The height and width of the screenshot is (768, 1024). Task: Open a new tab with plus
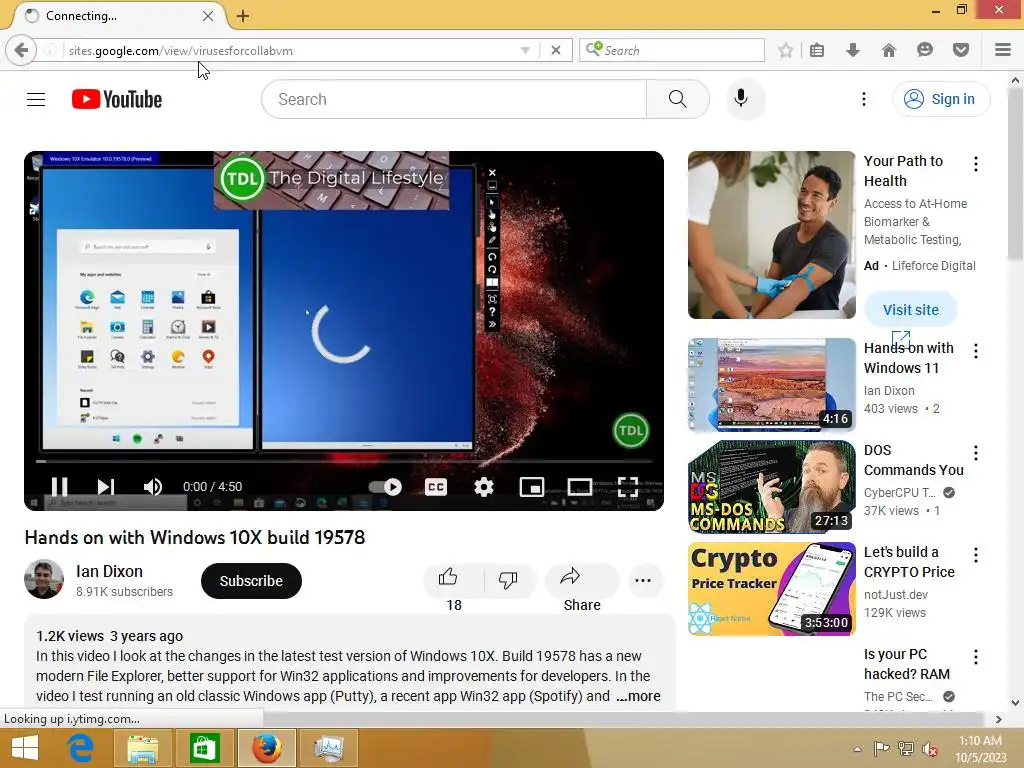[x=243, y=16]
